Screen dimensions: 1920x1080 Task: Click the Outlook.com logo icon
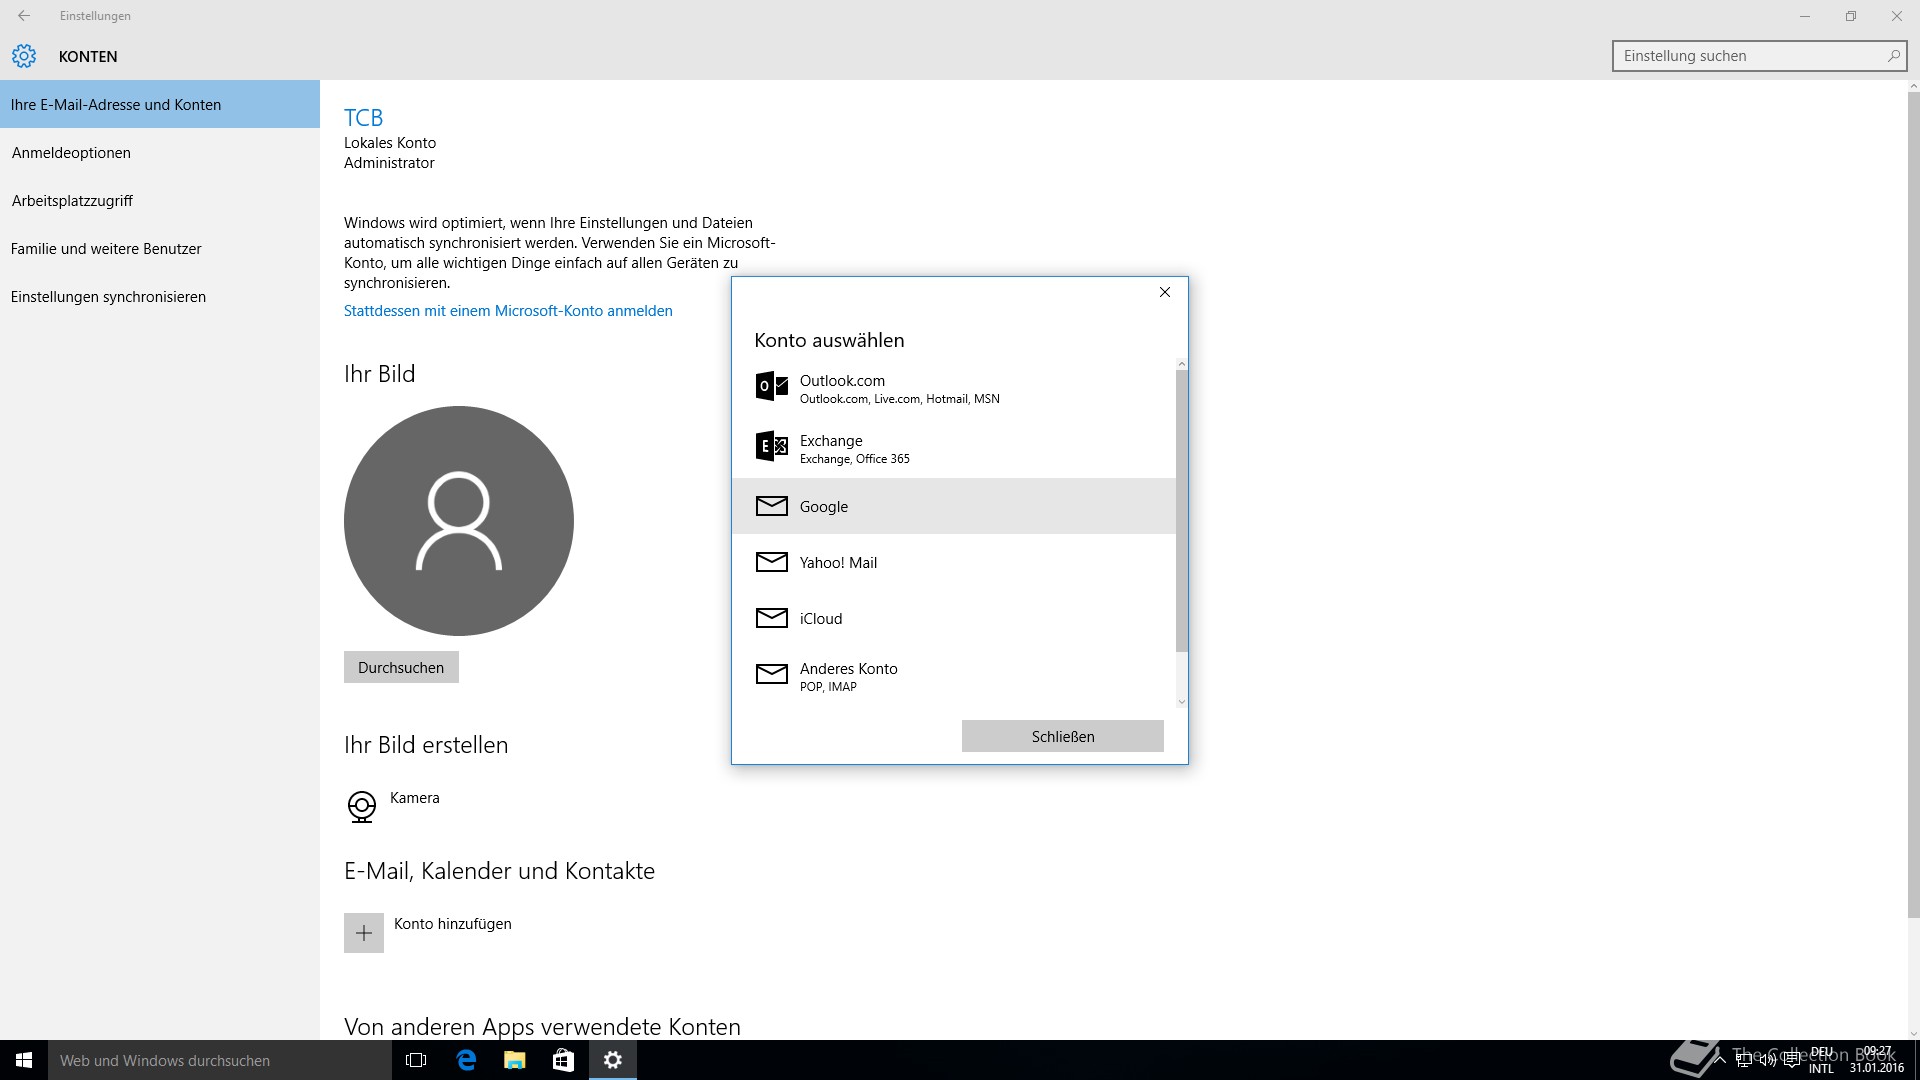pyautogui.click(x=771, y=386)
